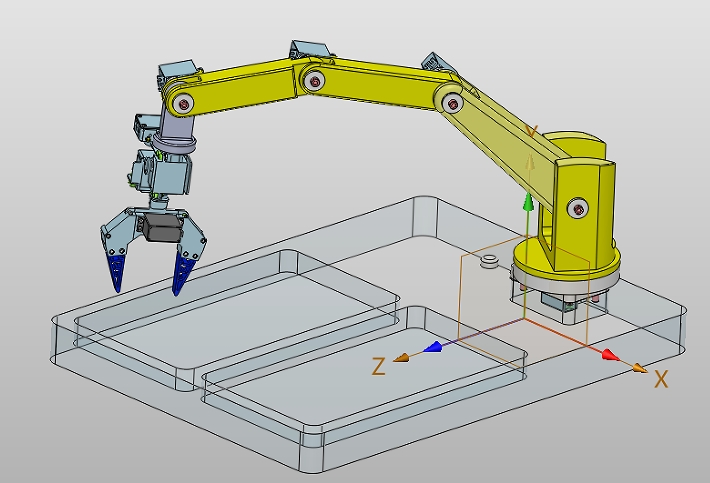Screen dimensions: 710x483
Task: Select the red X-axis arrow handle
Action: (x=610, y=355)
